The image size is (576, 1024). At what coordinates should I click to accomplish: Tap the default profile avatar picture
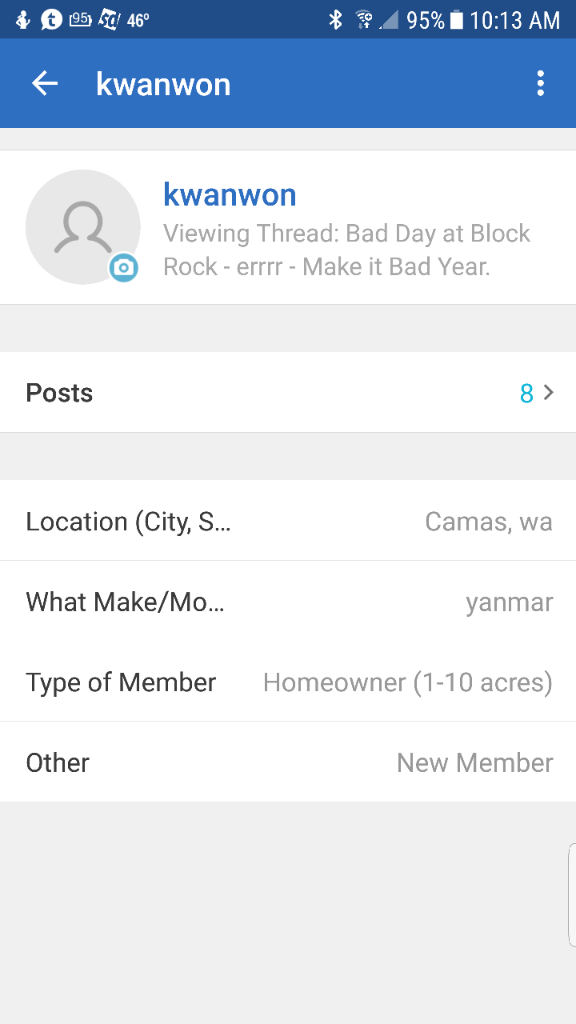coord(83,227)
